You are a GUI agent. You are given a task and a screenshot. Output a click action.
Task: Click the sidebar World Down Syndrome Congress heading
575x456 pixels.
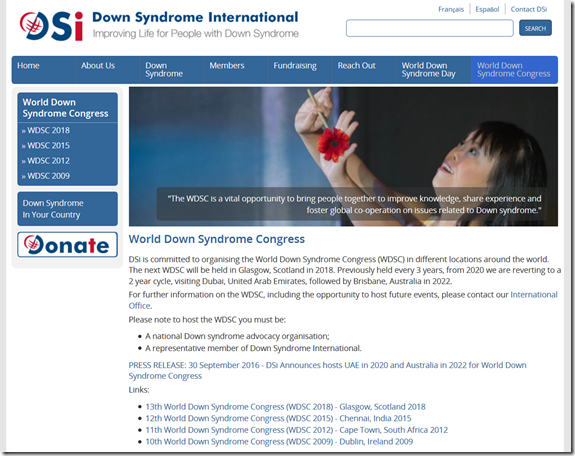[x=66, y=108]
